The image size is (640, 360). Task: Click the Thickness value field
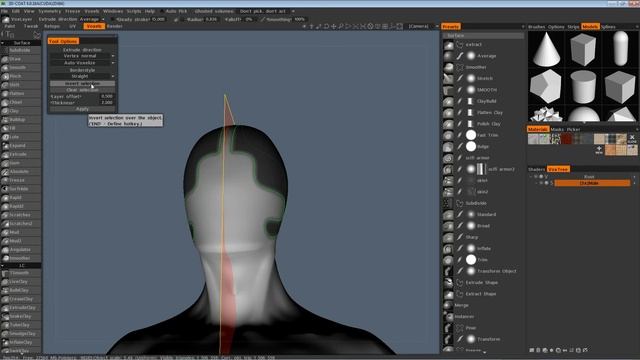pos(107,103)
